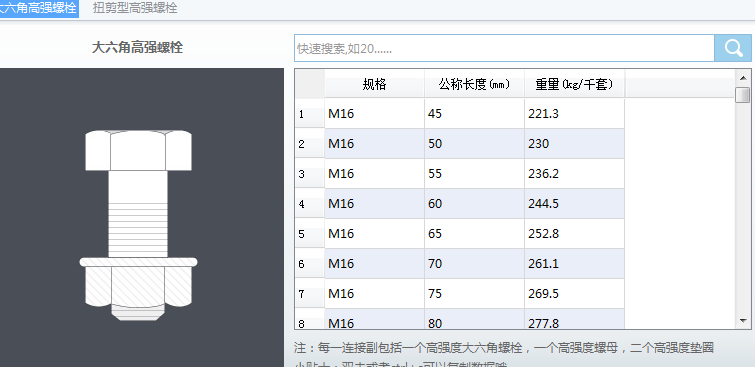755x367 pixels.
Task: Click the note text starting 注:每一连接副
Action: 504,348
